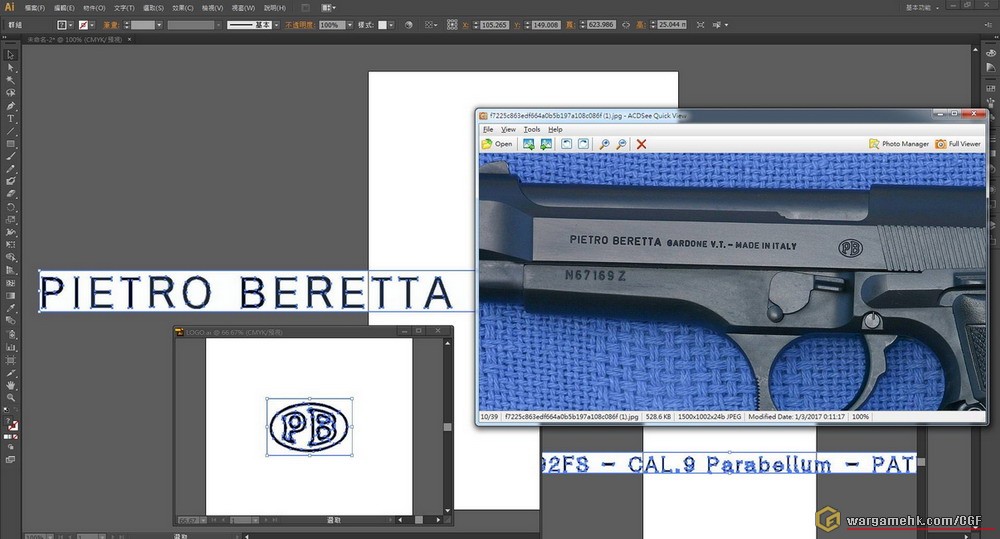
Task: Open the Tools menu in ACDSee
Action: 531,129
